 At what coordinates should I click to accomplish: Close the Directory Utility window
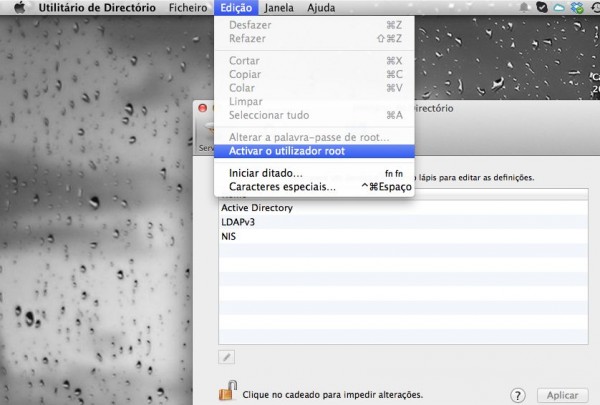[x=202, y=108]
